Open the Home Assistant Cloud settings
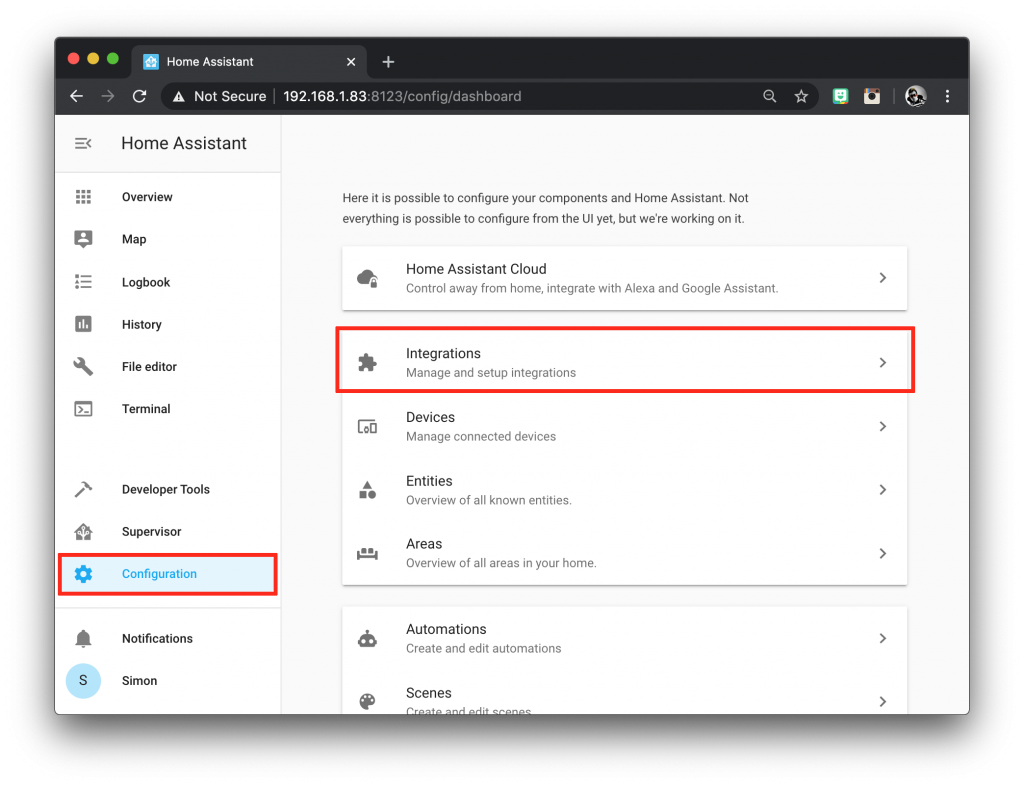Screen dimensions: 1024x787 point(624,278)
